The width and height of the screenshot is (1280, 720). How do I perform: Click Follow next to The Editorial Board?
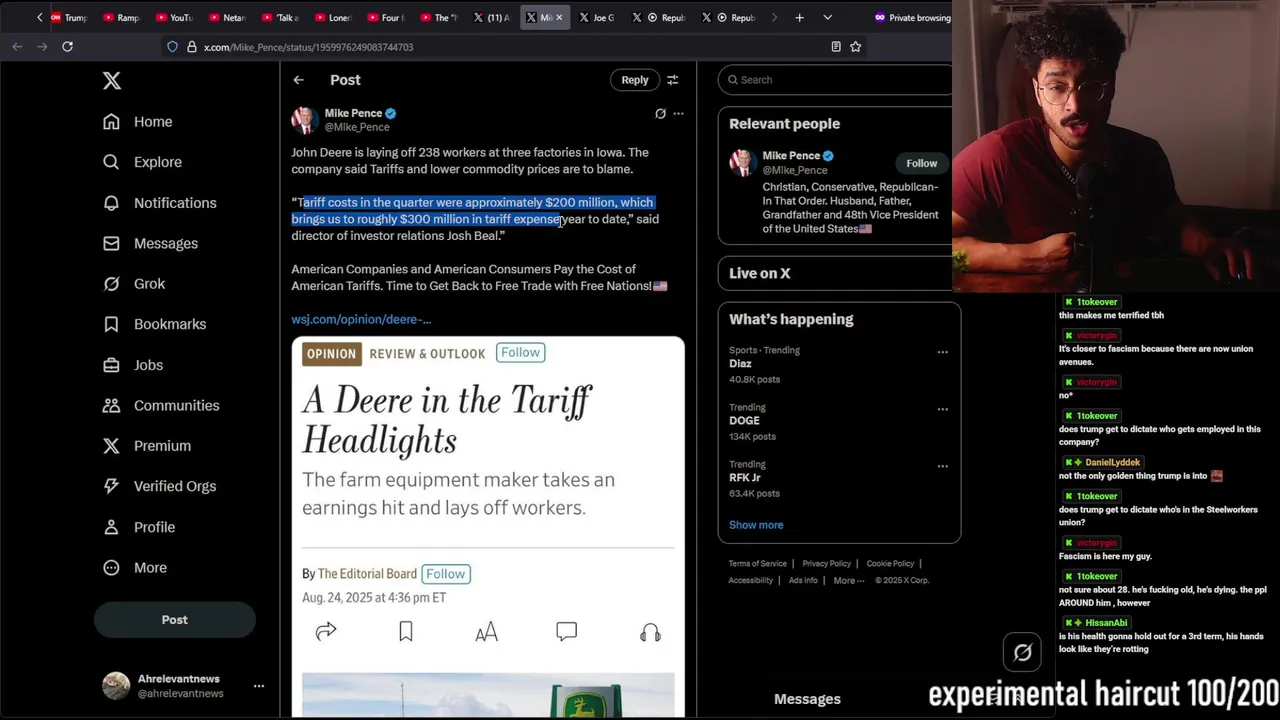click(446, 574)
